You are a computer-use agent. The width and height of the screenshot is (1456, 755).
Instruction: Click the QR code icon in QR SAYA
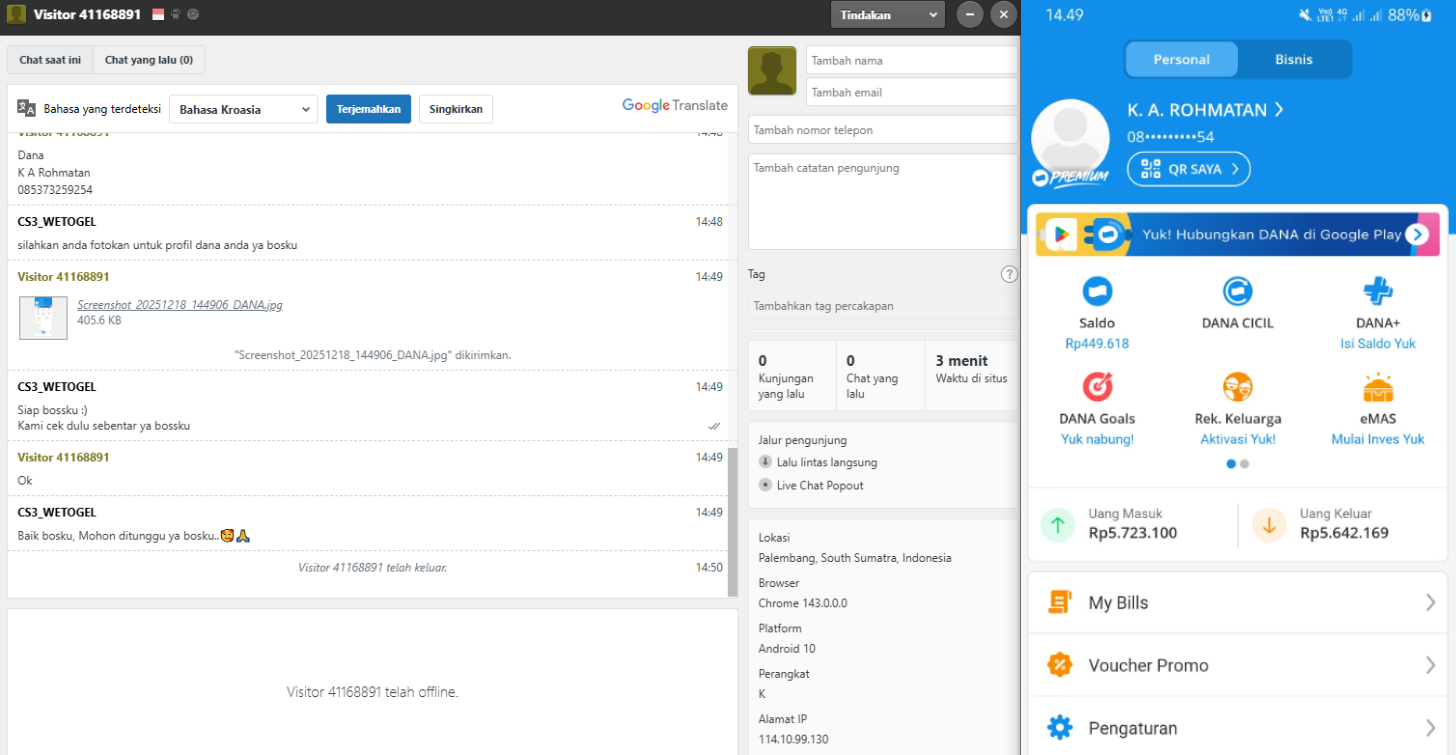1150,169
